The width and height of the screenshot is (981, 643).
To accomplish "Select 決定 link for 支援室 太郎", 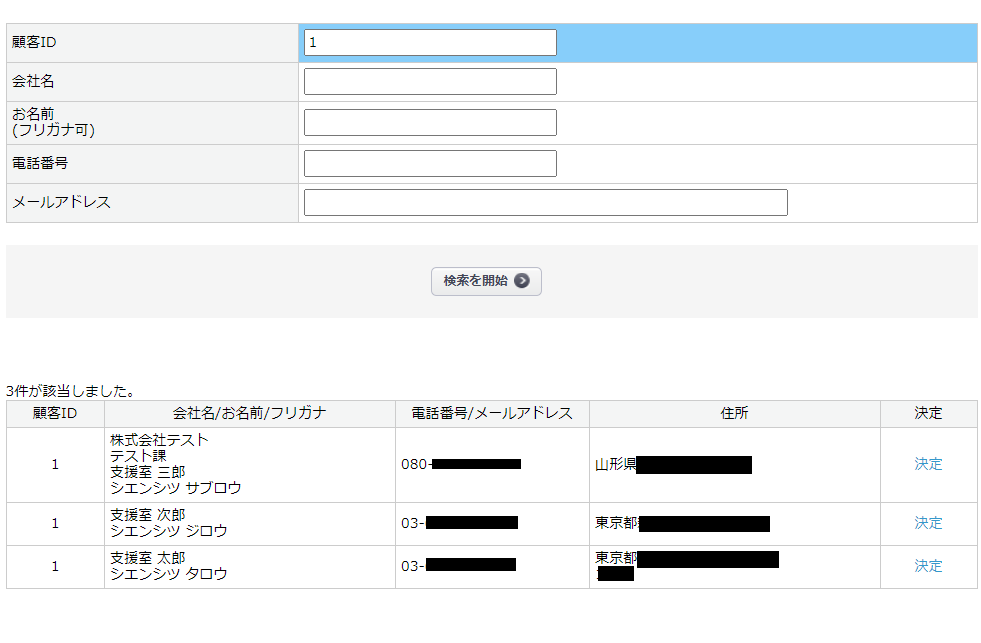I will click(x=928, y=566).
